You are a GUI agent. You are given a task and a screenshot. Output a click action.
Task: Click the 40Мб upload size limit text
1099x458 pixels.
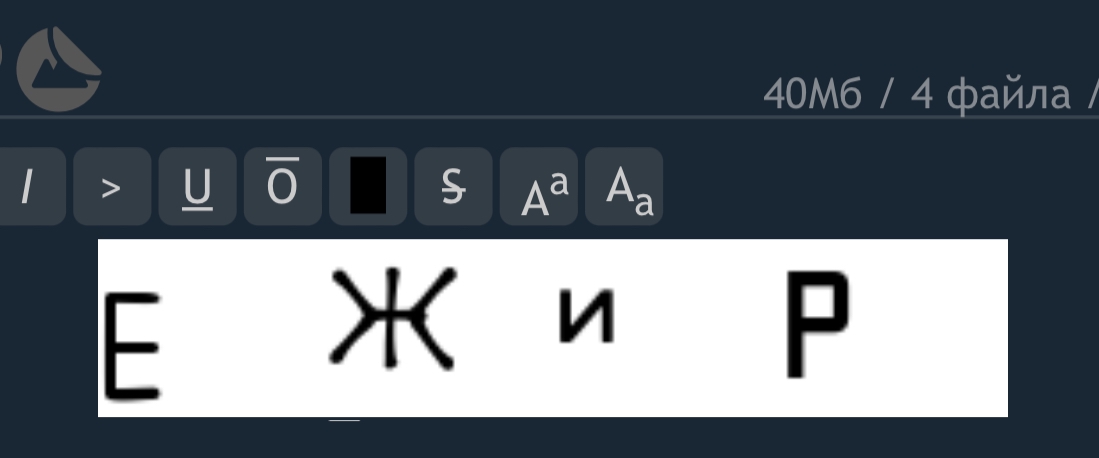pyautogui.click(x=812, y=94)
